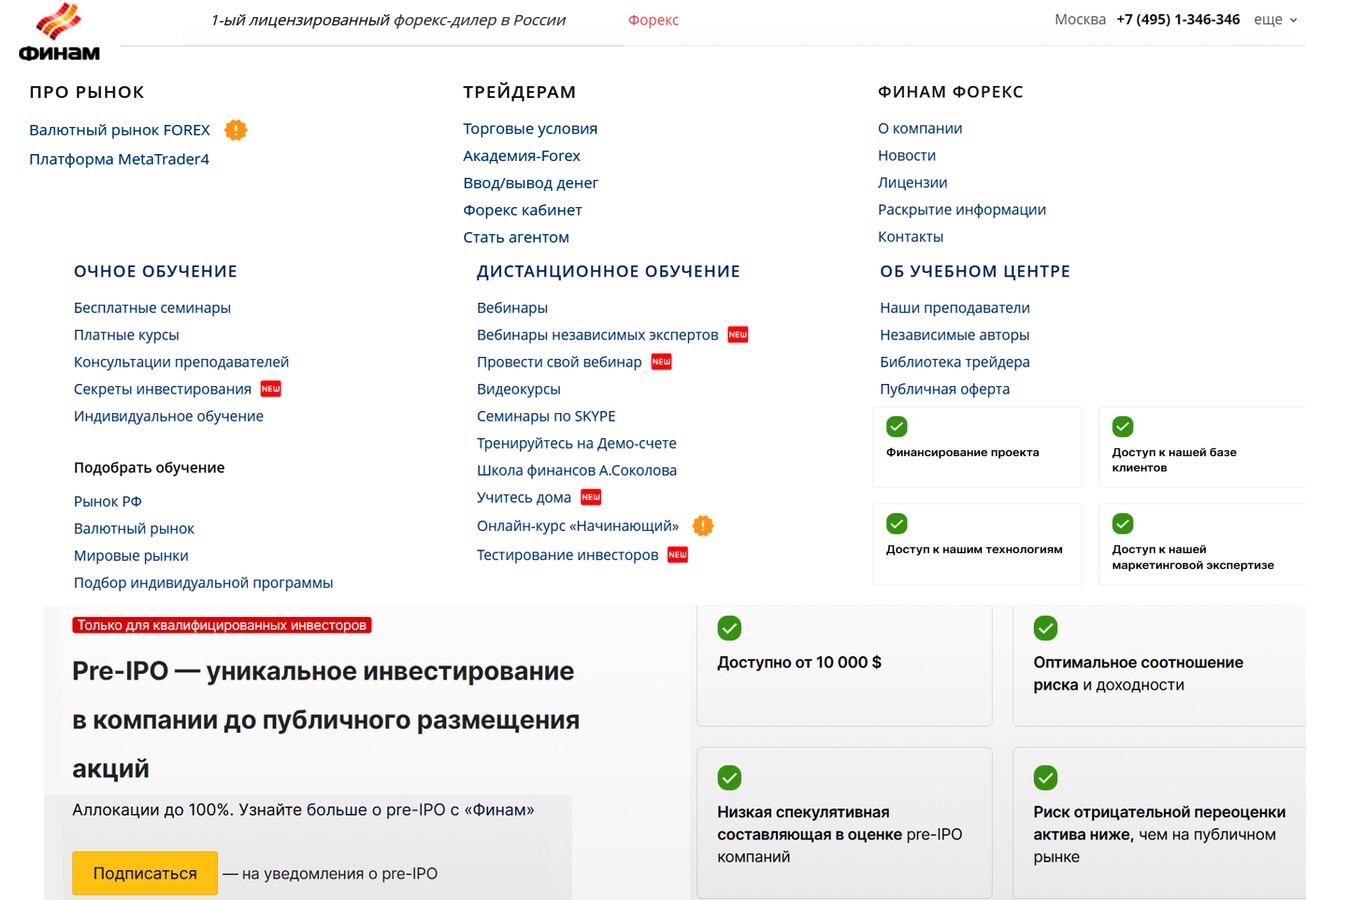Click phone number +7 (495) 1-346-346

(1178, 20)
